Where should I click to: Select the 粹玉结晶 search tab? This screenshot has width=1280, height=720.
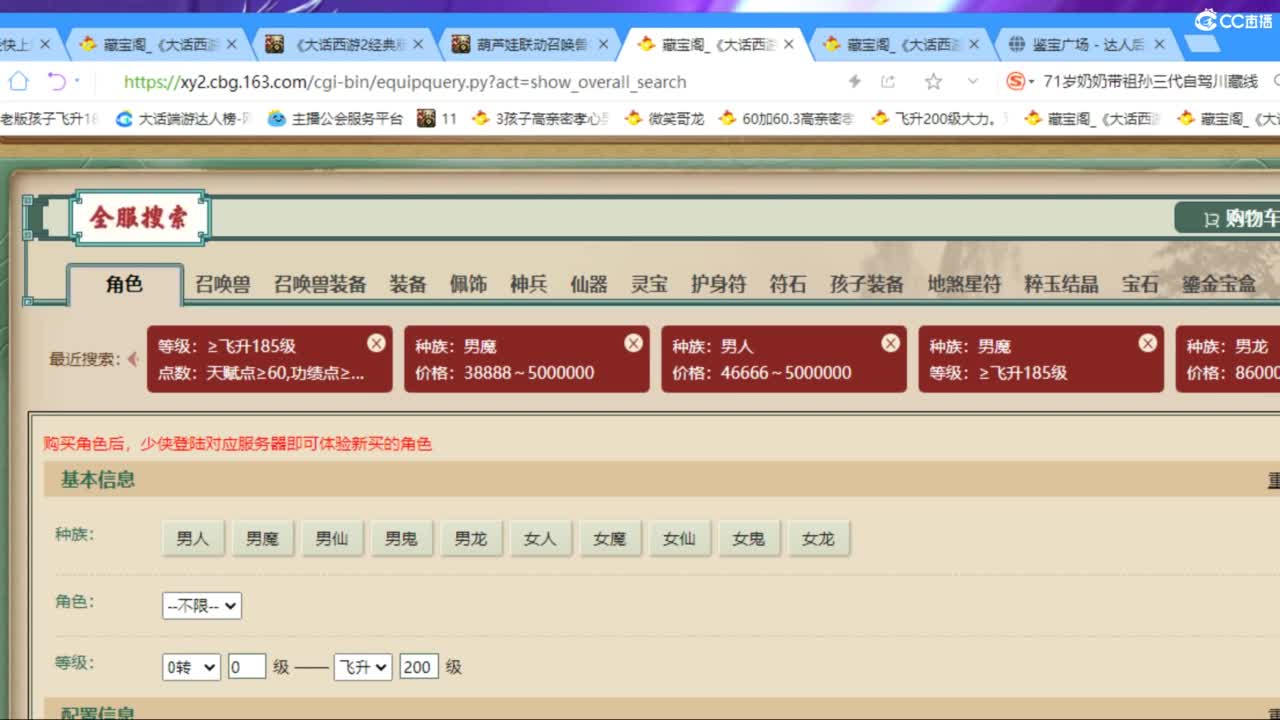[x=1061, y=284]
